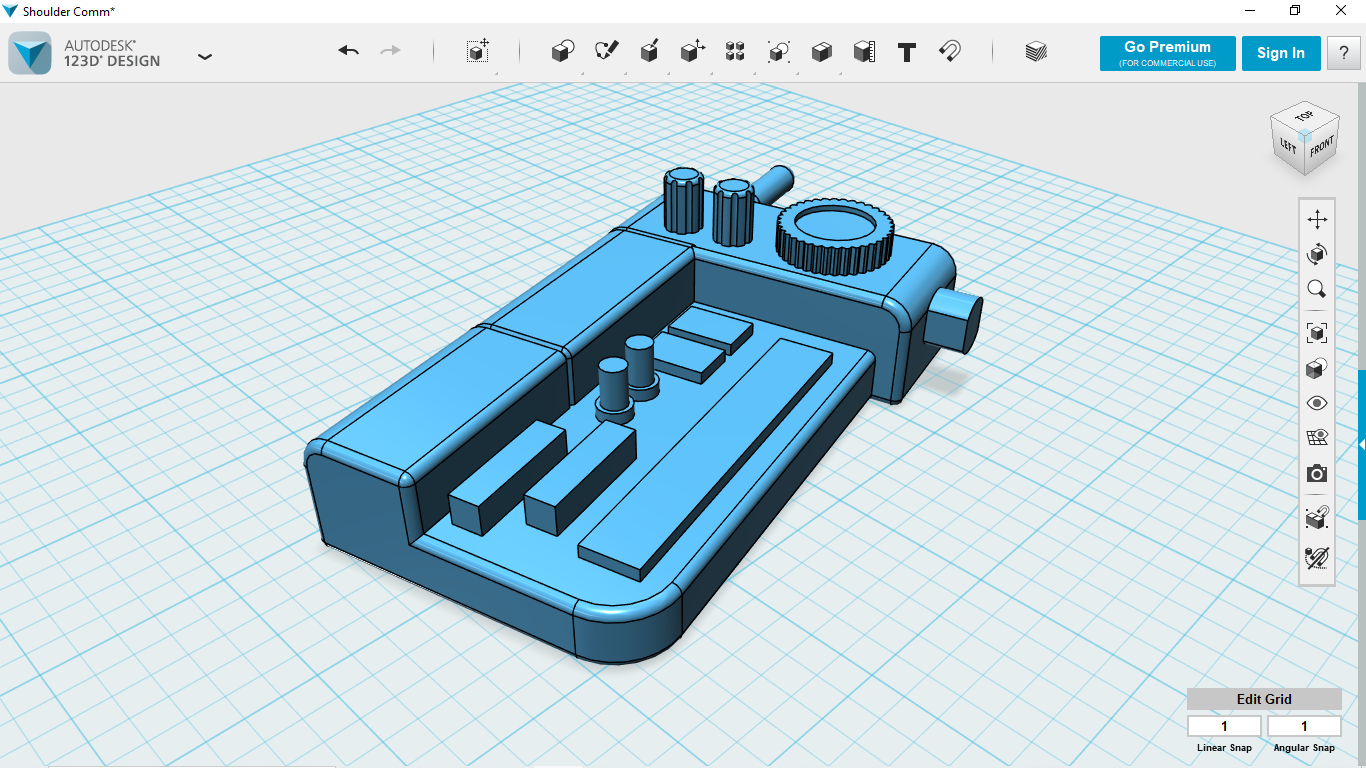The width and height of the screenshot is (1366, 768).
Task: Activate the Orbit view tool
Action: [x=1317, y=255]
